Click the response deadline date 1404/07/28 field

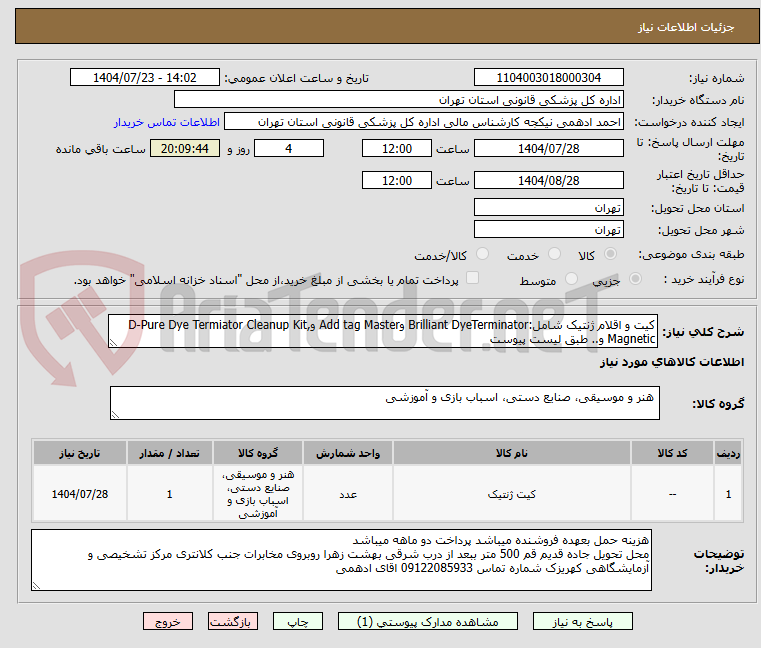click(x=548, y=149)
